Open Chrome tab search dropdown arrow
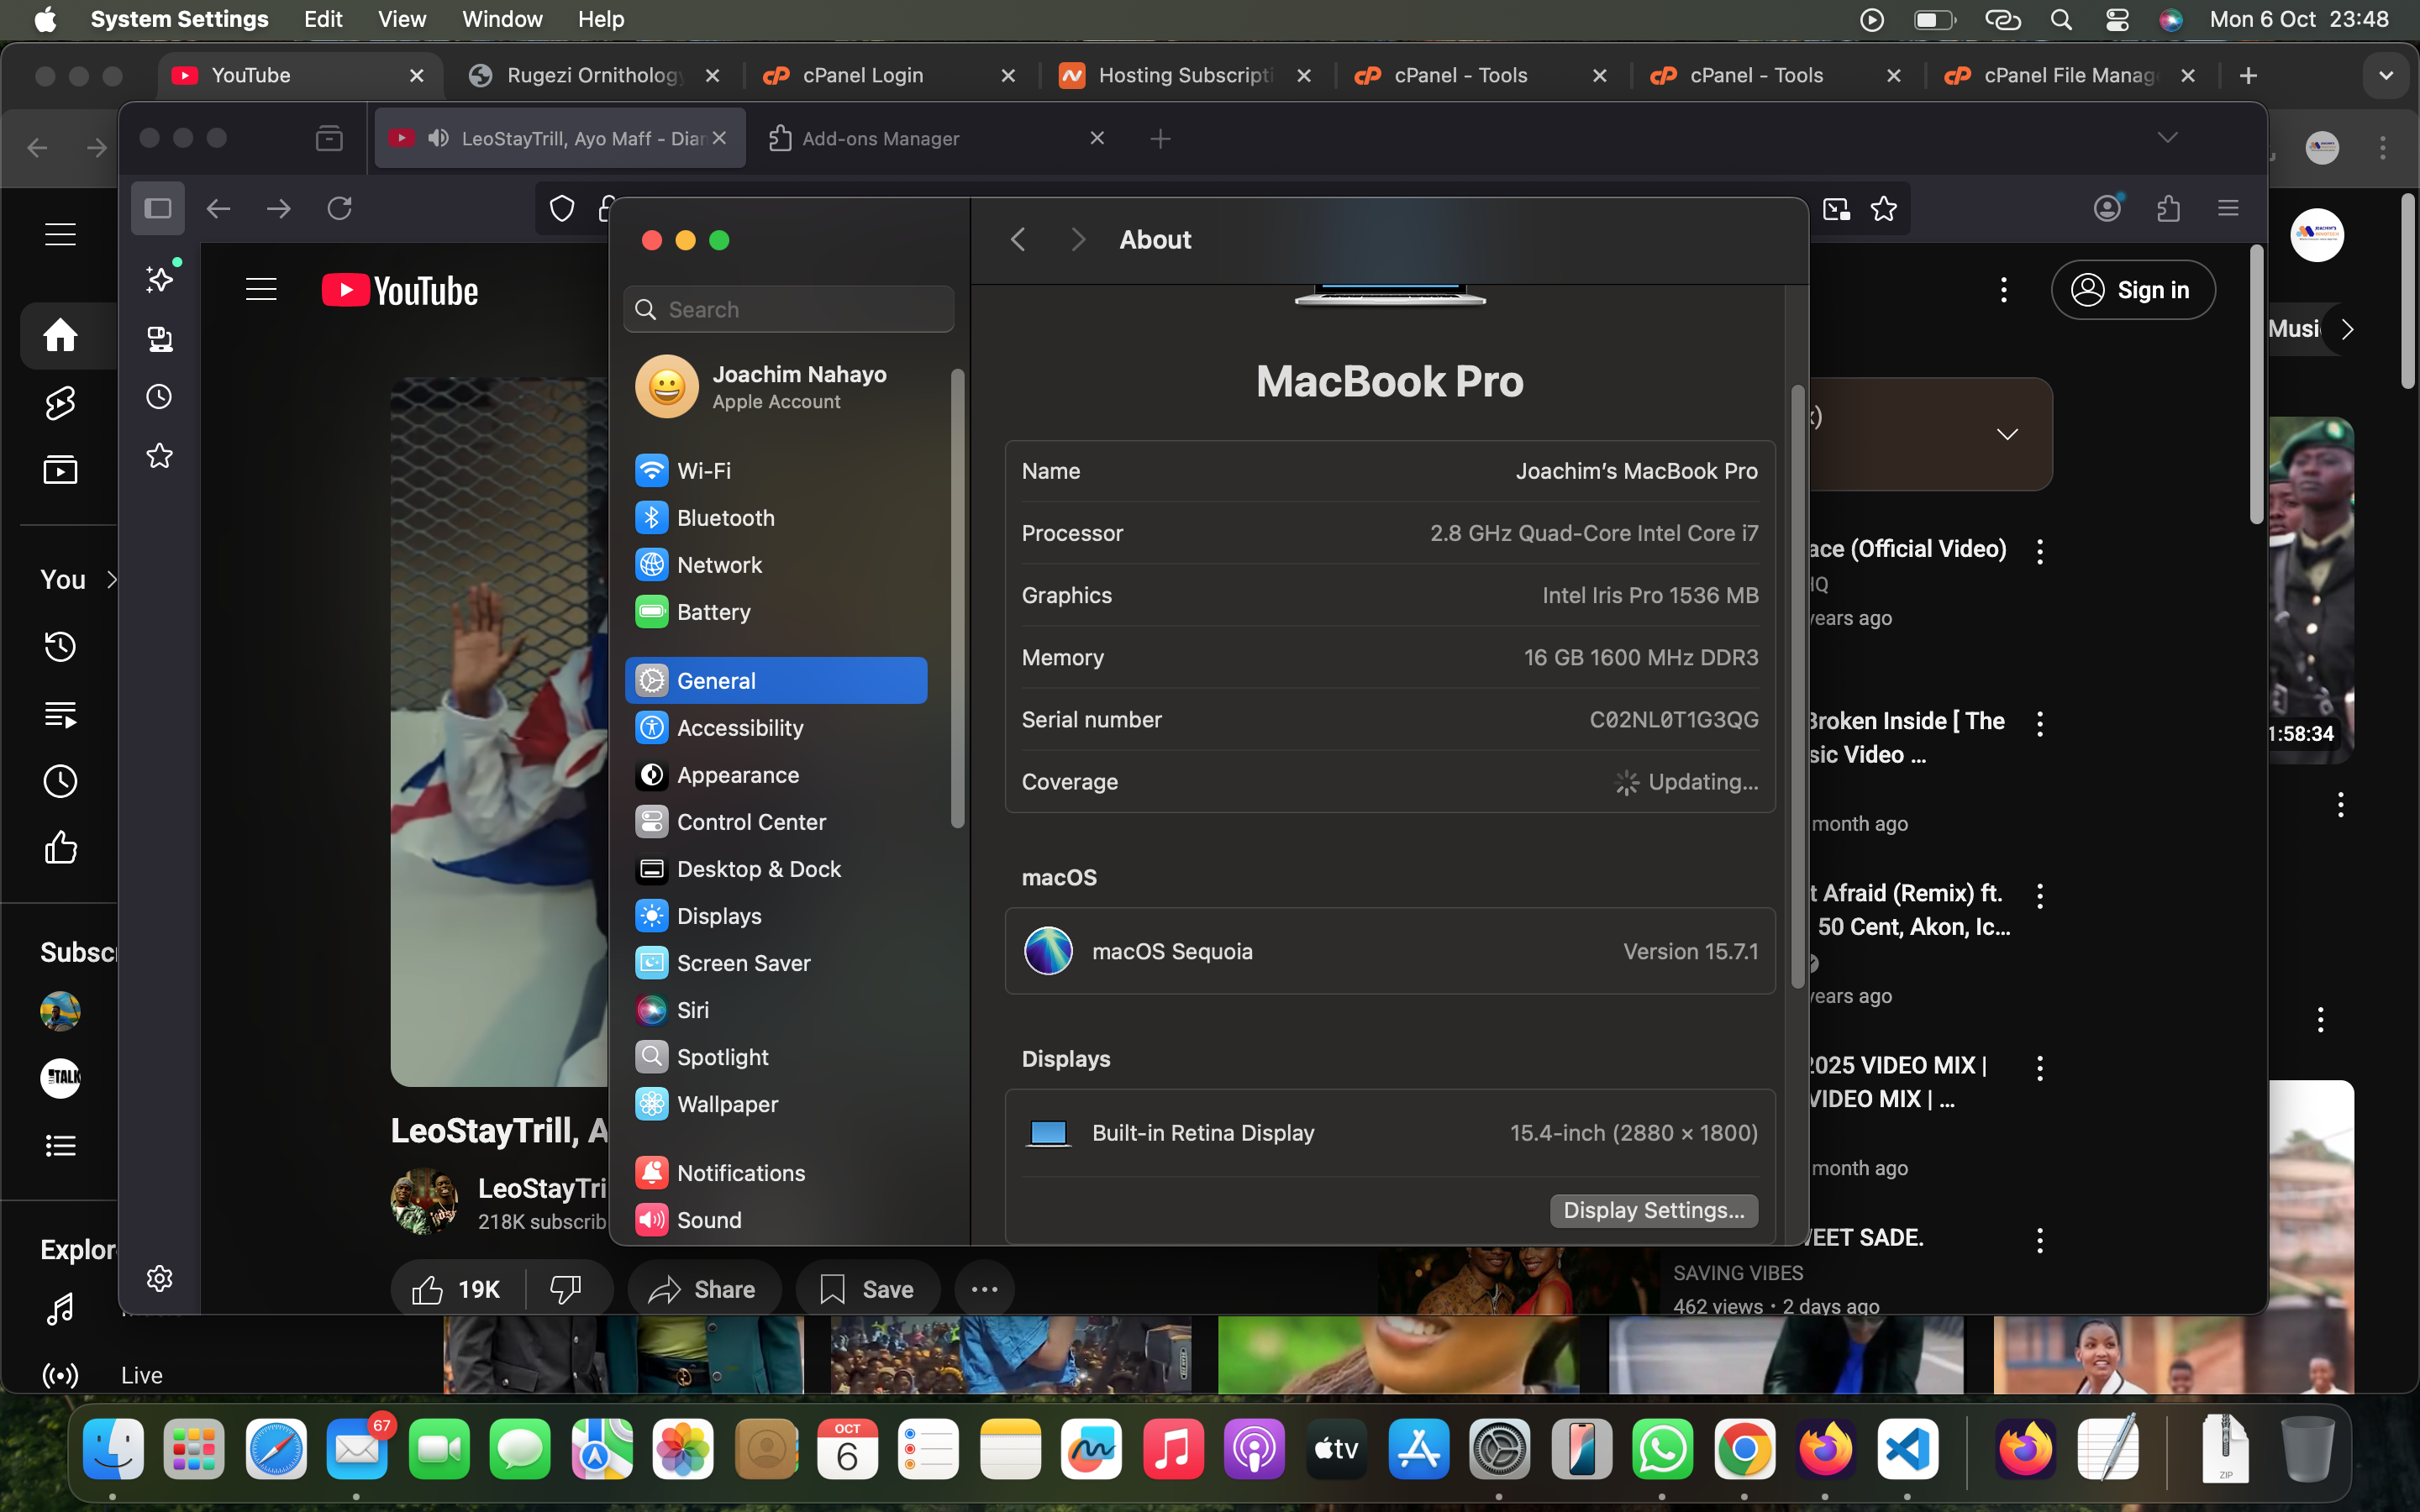Viewport: 2420px width, 1512px height. [x=2386, y=76]
